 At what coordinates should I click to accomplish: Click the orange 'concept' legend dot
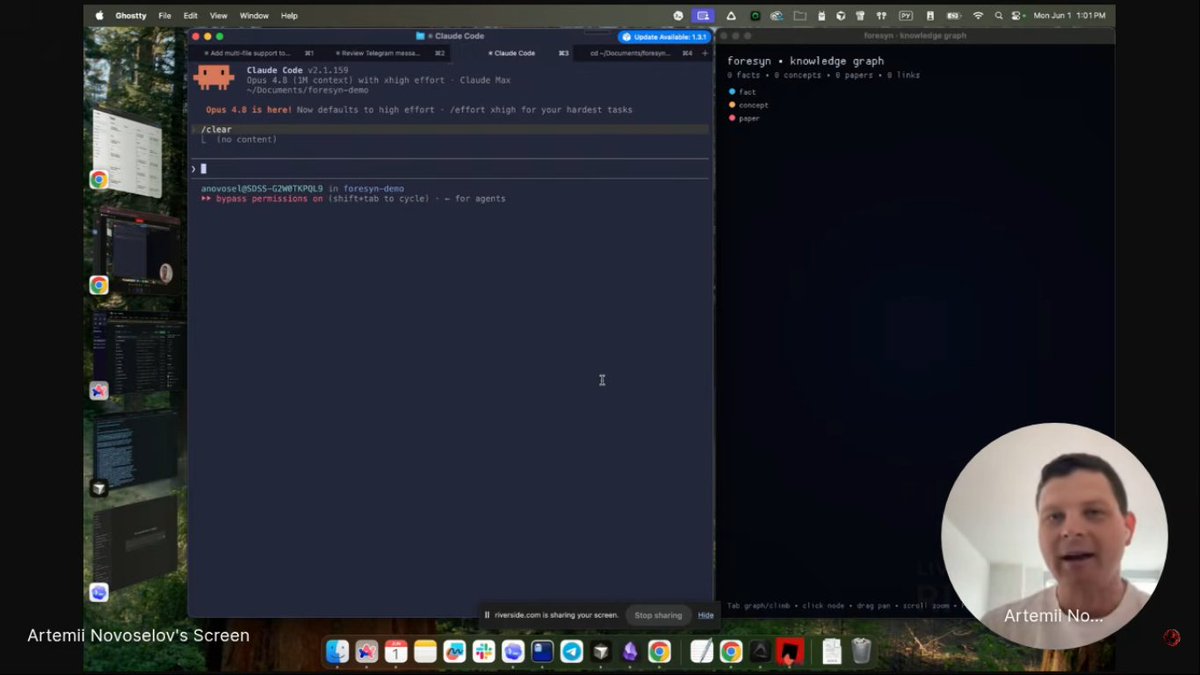click(732, 105)
